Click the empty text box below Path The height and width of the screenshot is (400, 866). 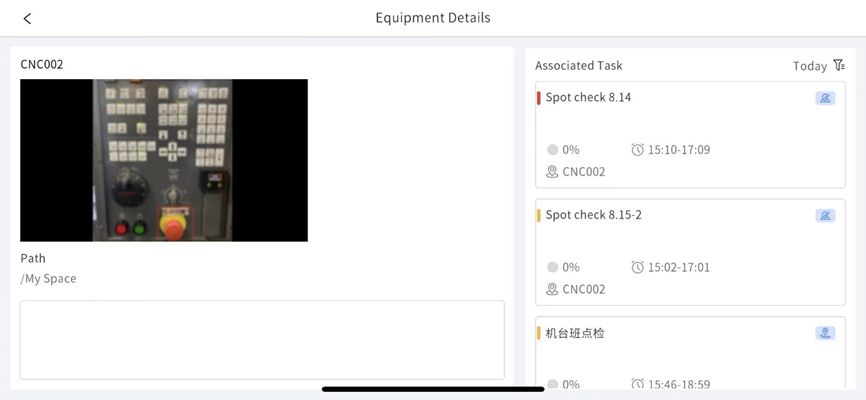coord(262,340)
